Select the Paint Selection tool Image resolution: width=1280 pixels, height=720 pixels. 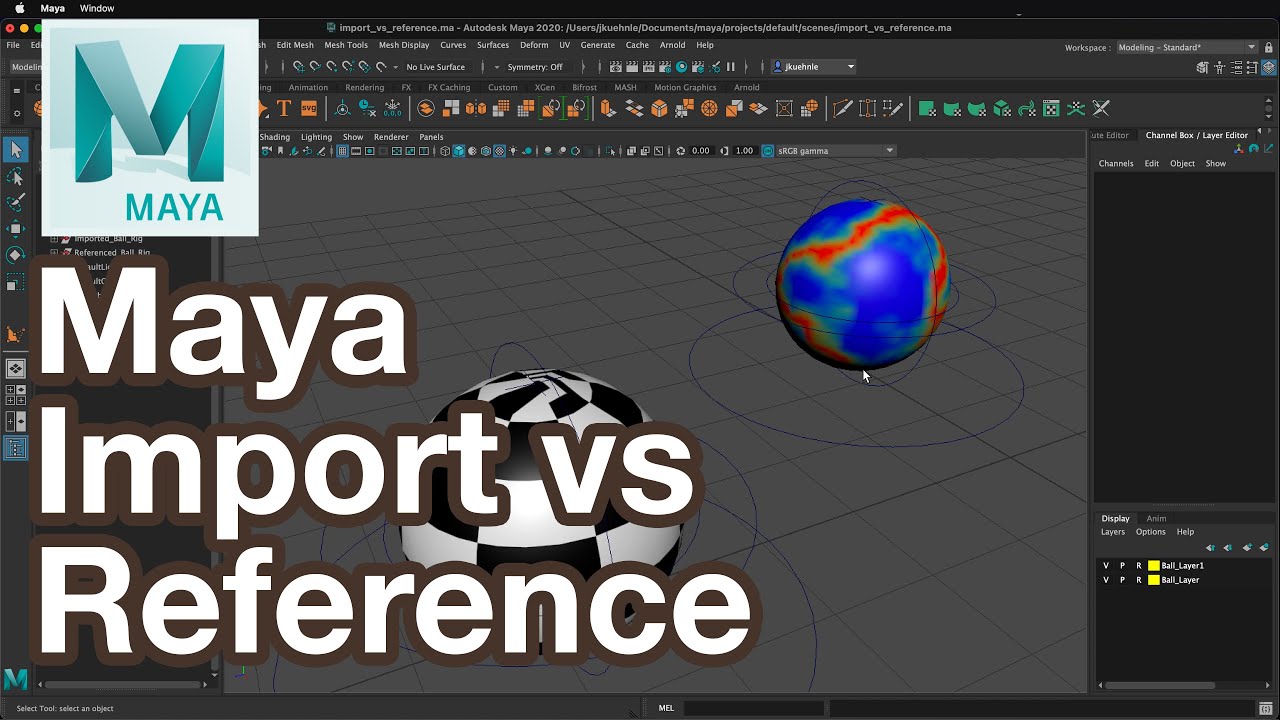(16, 203)
